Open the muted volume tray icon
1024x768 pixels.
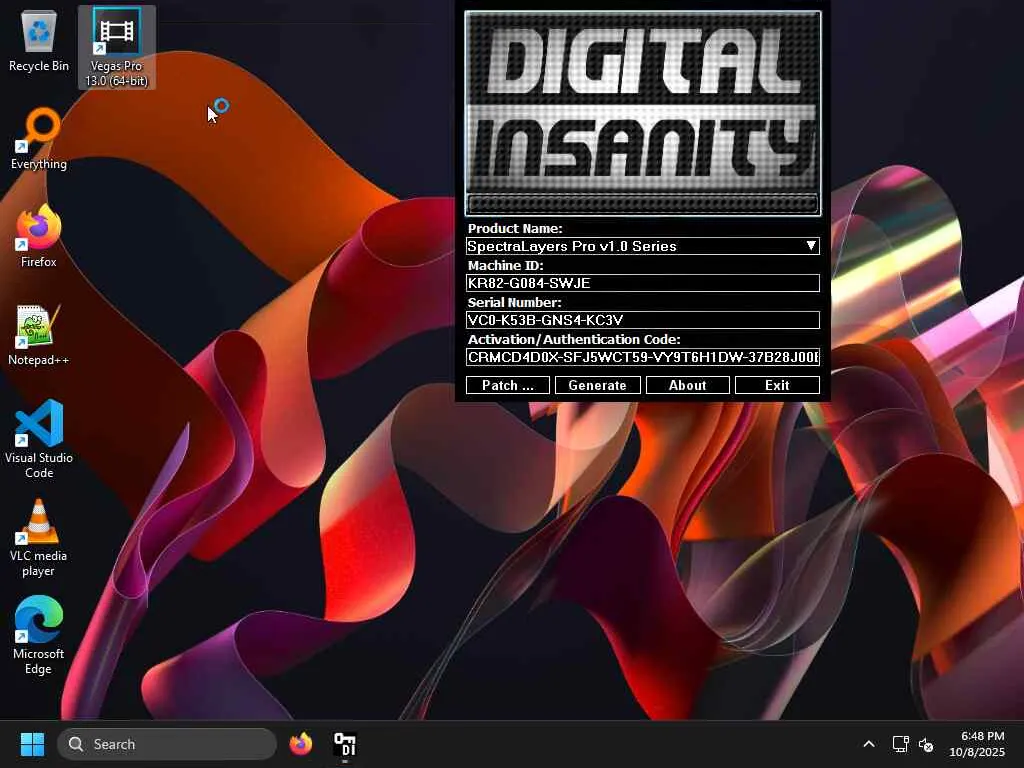(x=925, y=744)
